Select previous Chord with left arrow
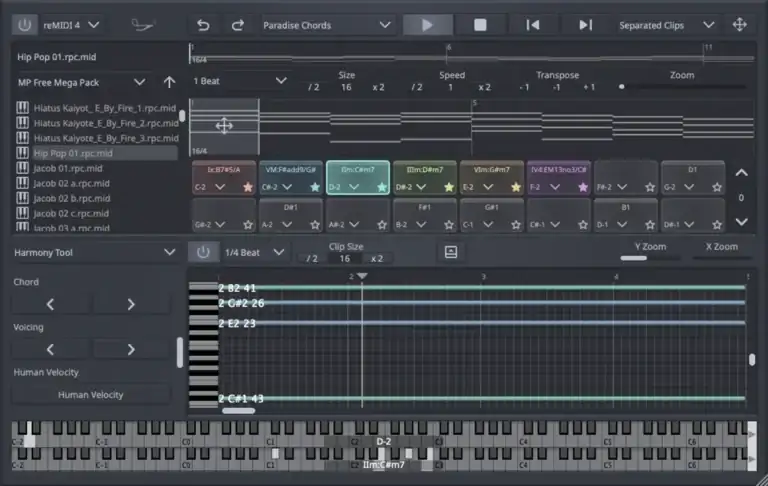Viewport: 768px width, 486px height. (50, 304)
